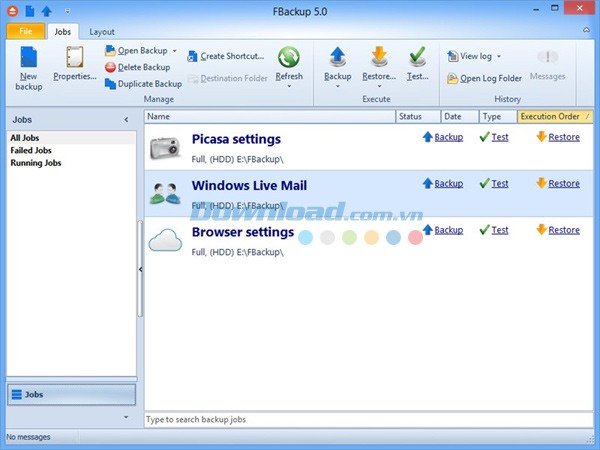Click the New backup icon
The image size is (600, 450).
click(29, 57)
